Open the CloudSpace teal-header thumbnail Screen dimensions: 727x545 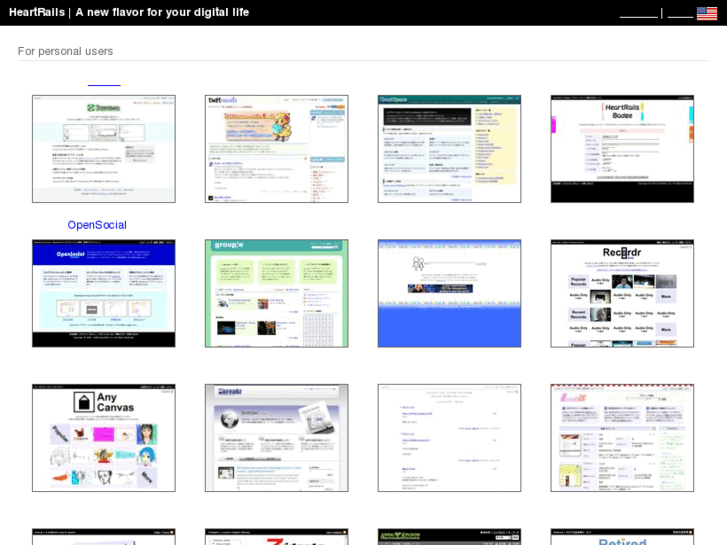coord(449,149)
